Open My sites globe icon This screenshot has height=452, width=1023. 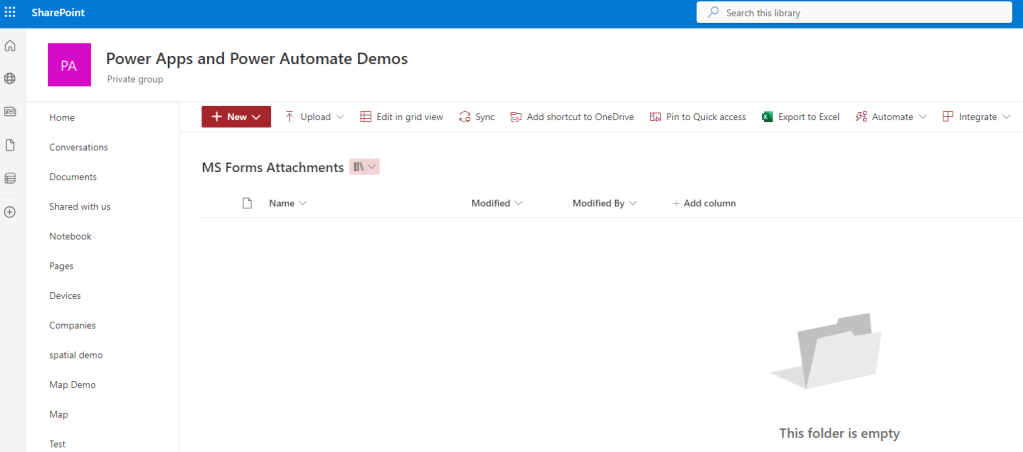click(10, 78)
